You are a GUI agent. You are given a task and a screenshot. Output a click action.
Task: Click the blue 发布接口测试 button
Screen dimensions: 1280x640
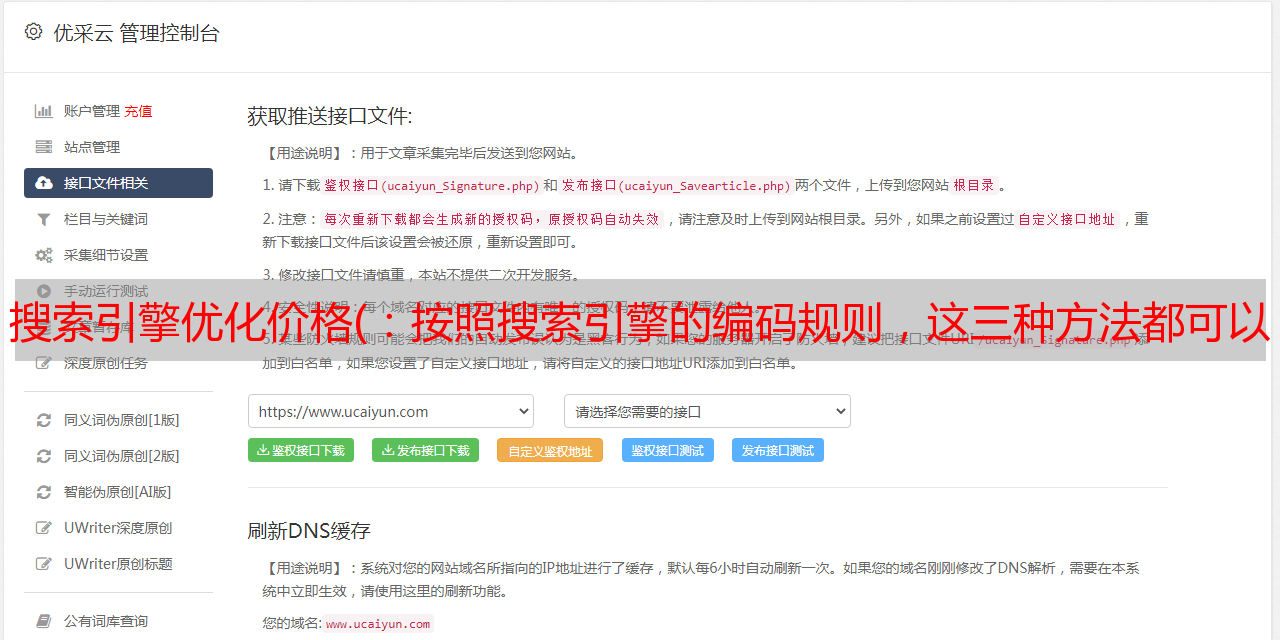coord(778,450)
